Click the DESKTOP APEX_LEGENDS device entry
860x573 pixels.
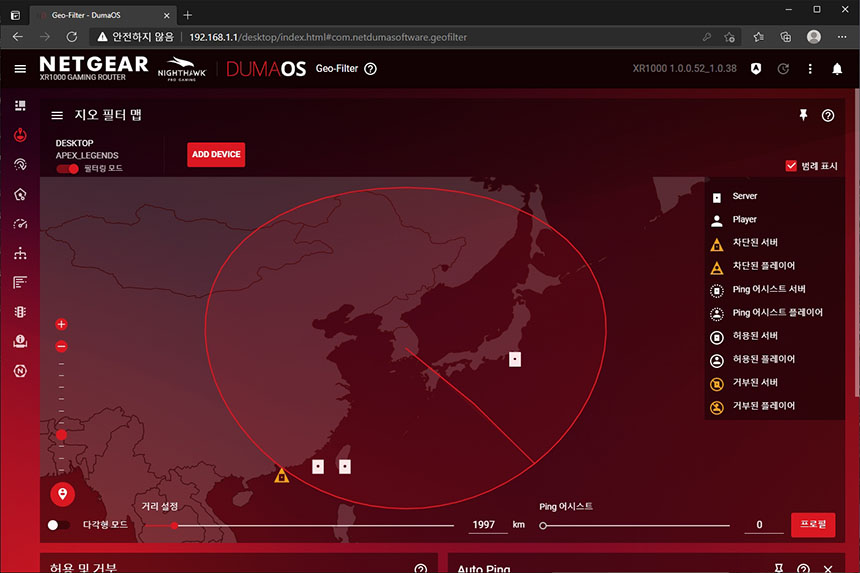tap(87, 149)
